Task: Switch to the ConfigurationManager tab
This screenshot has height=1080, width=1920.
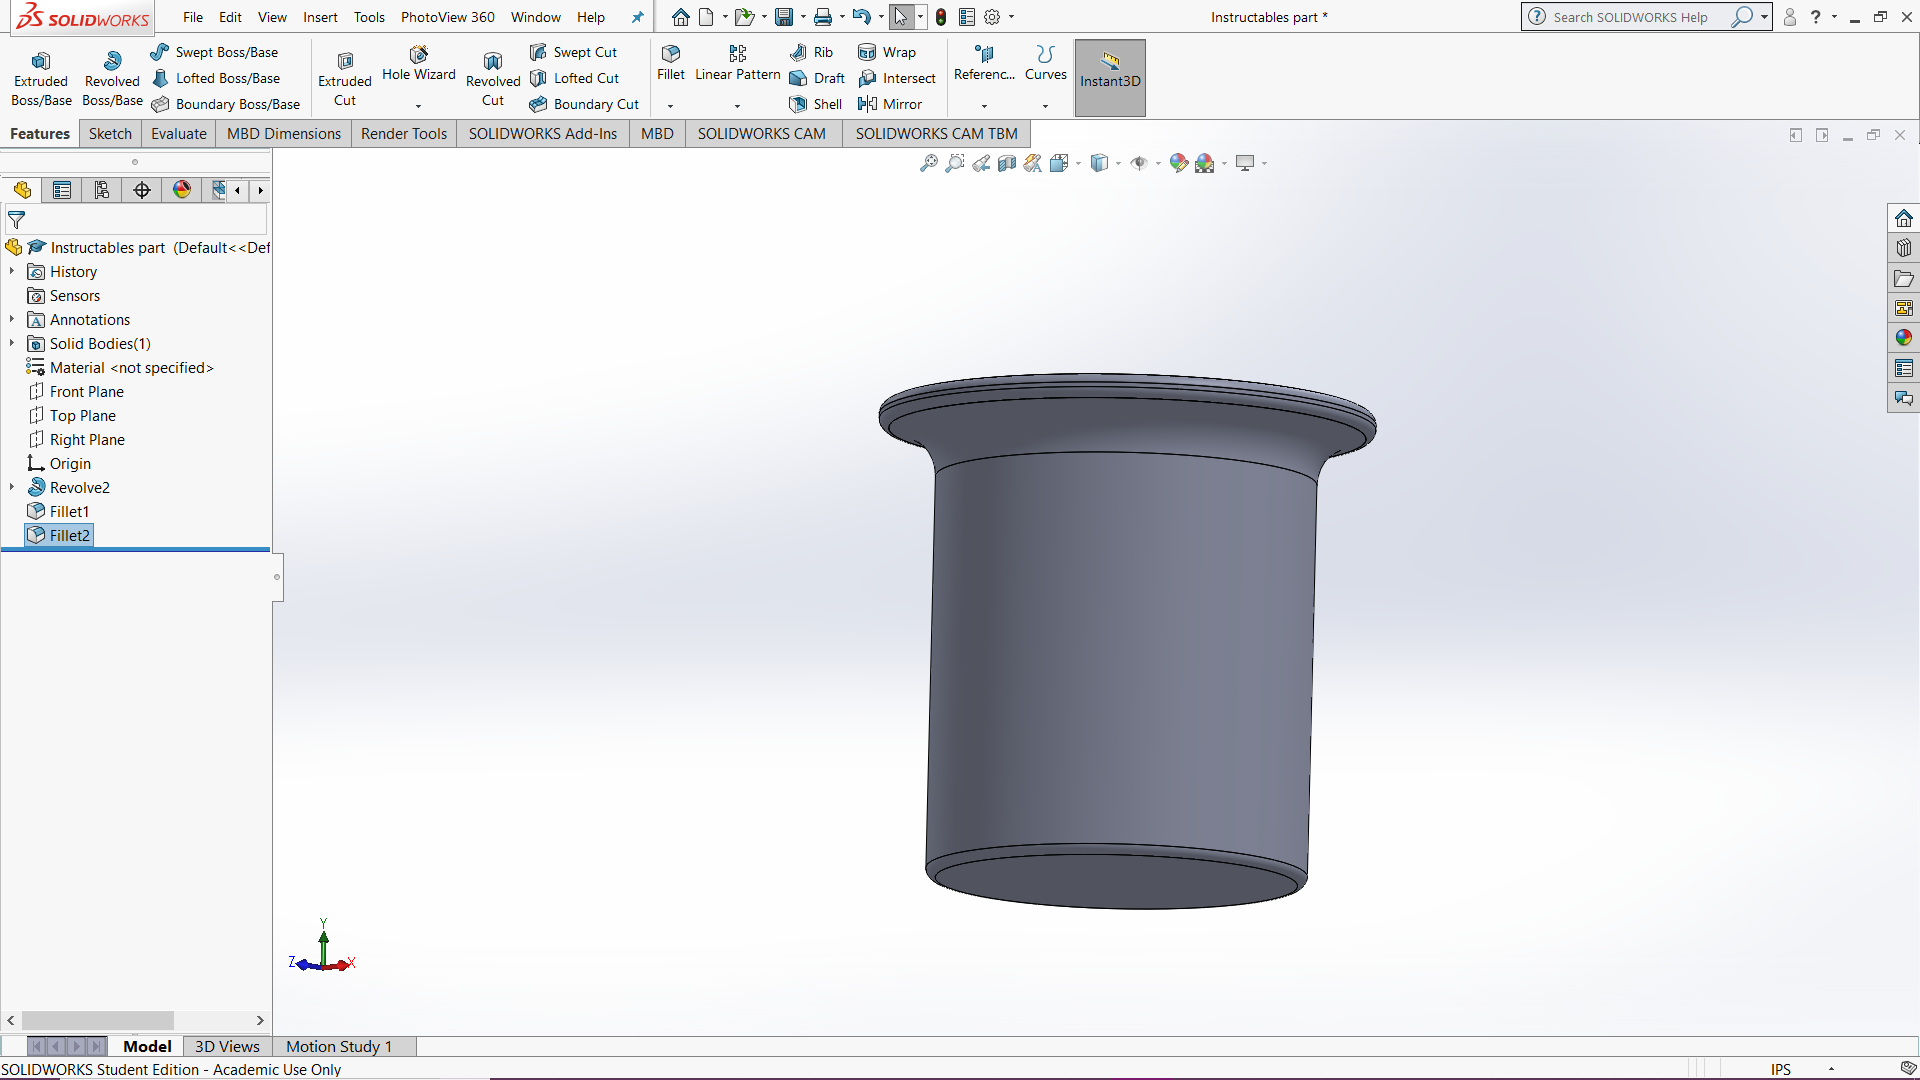Action: 102,190
